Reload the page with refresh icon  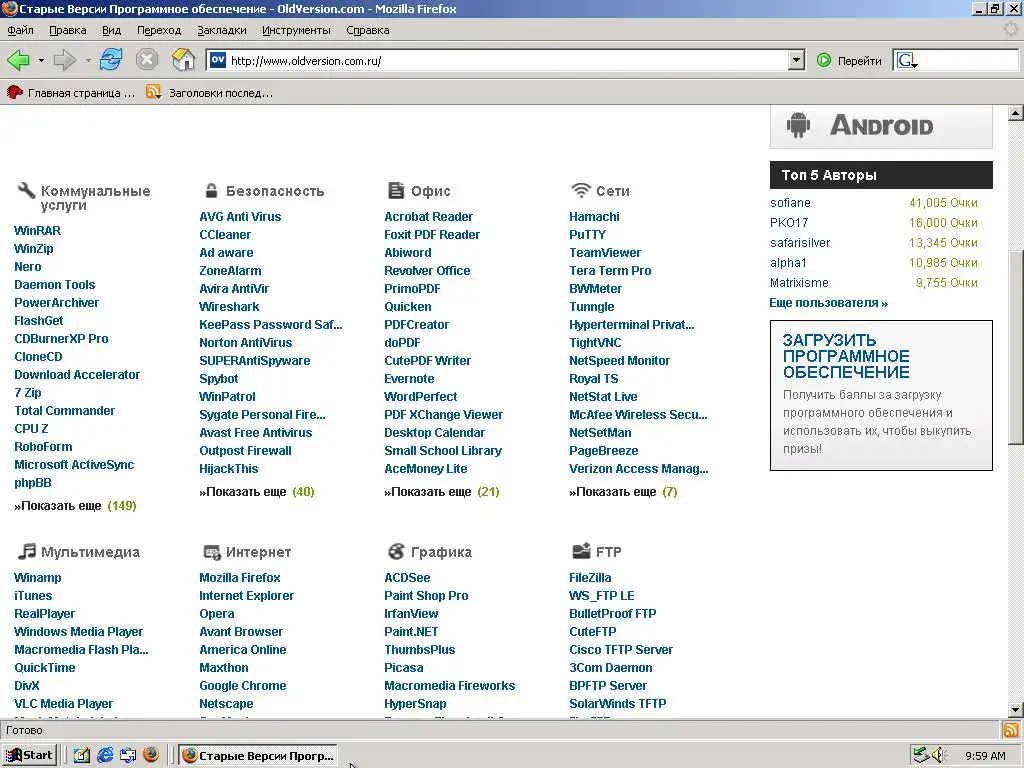coord(111,60)
